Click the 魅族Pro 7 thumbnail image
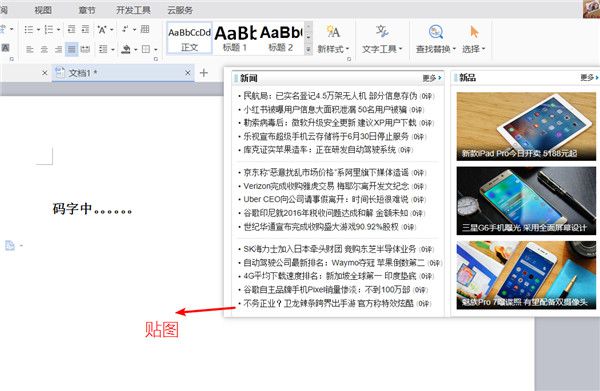Screen dimensions: 600x391 coord(526,275)
